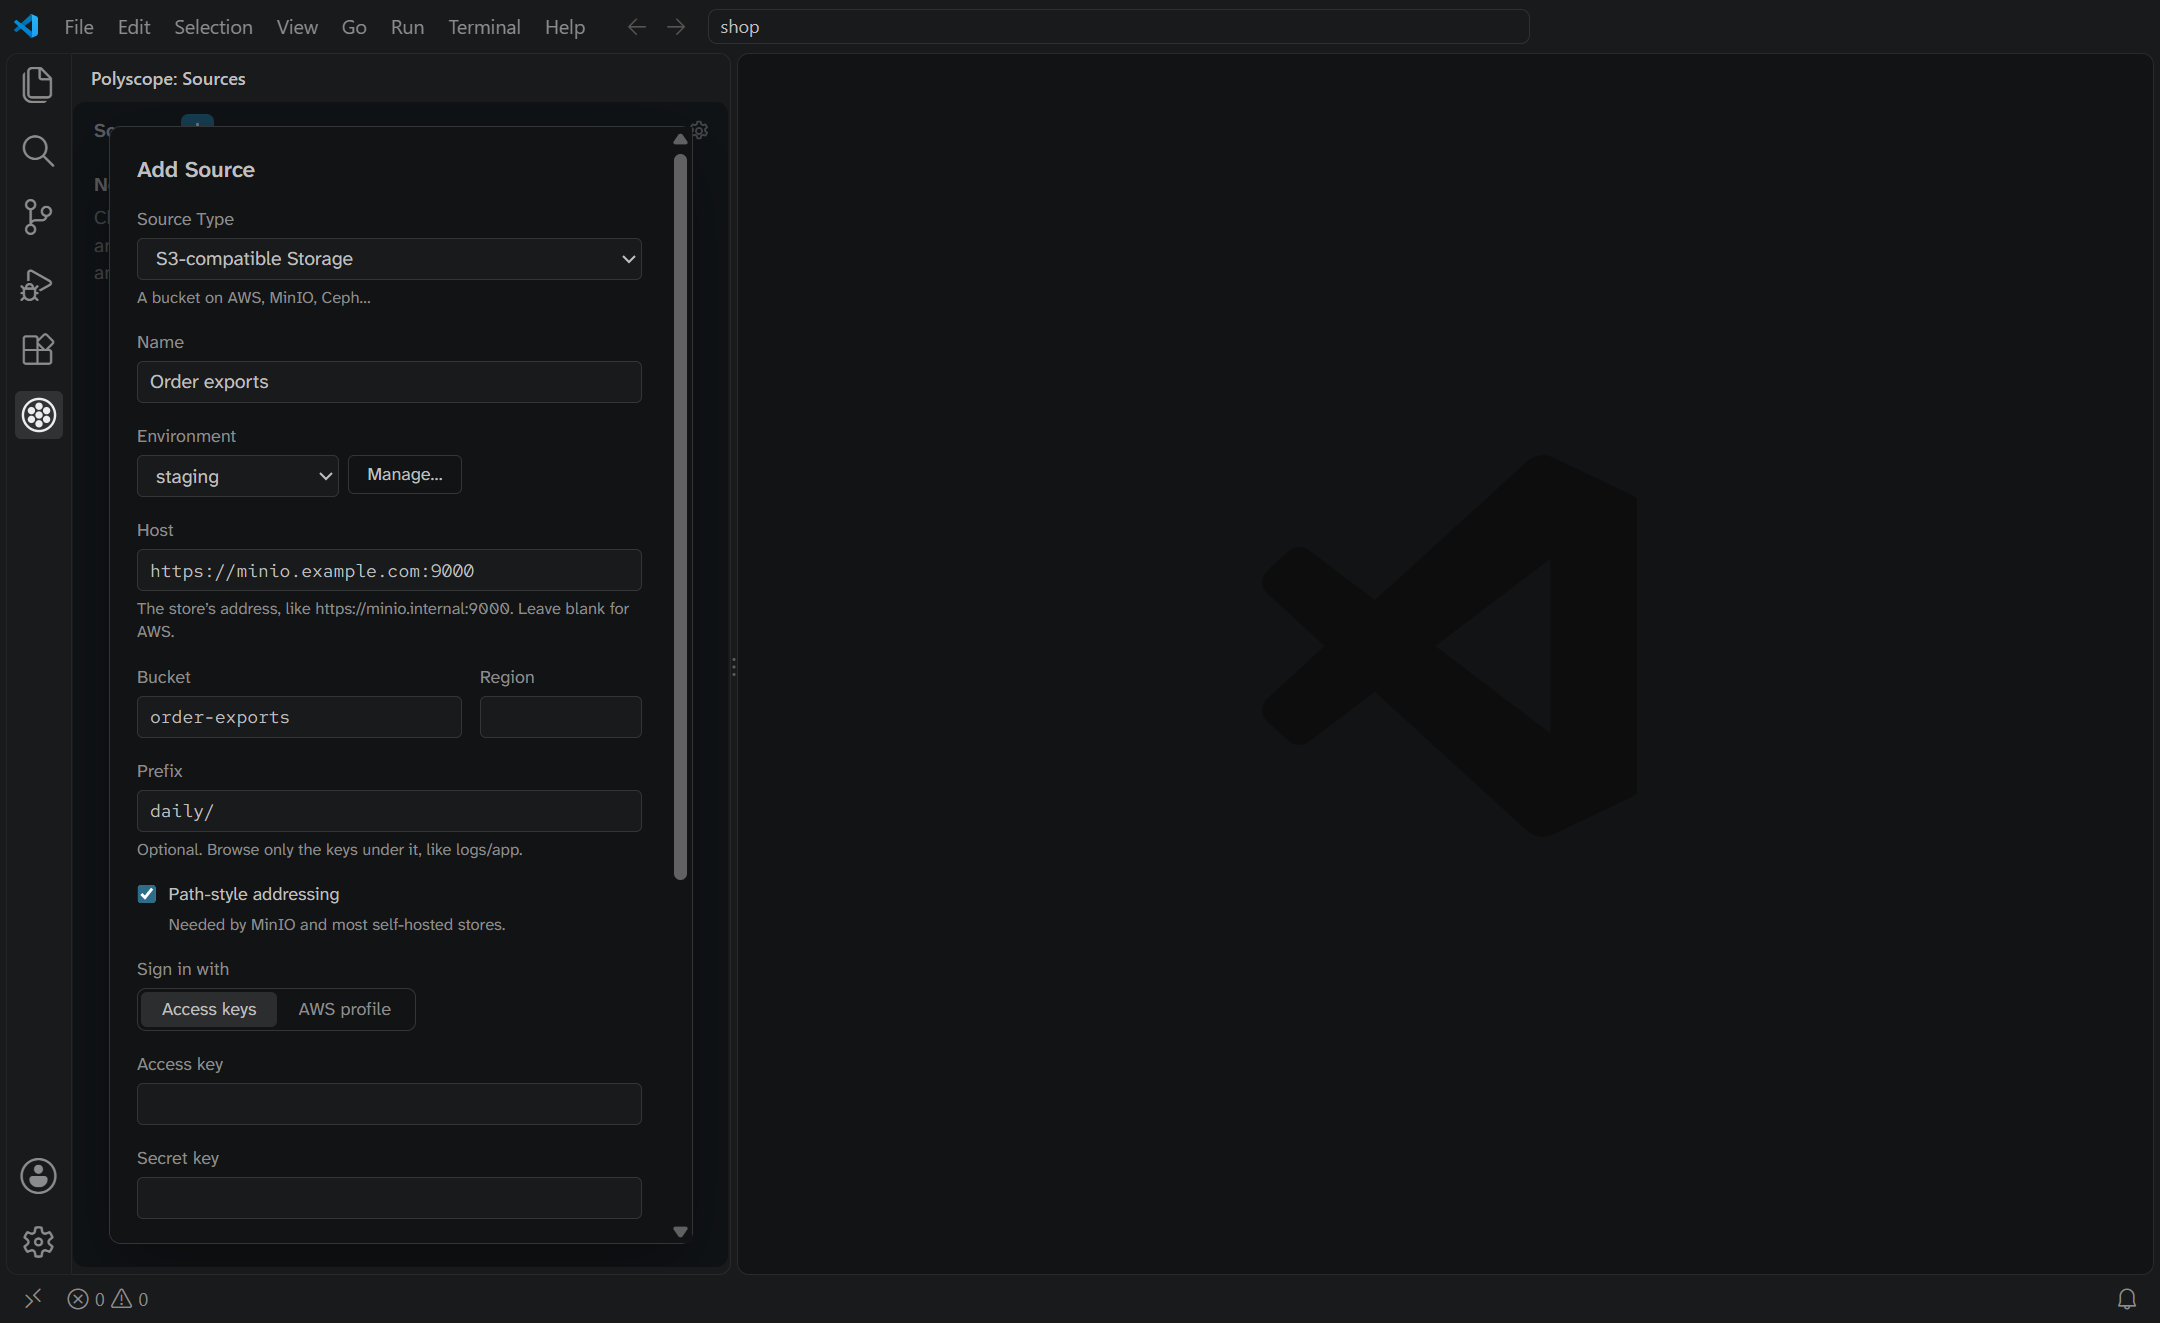Open the View menu
This screenshot has width=2160, height=1323.
point(297,27)
